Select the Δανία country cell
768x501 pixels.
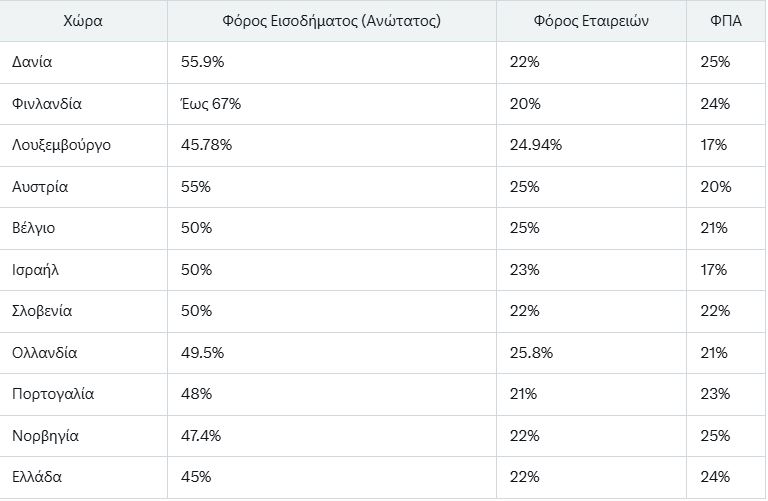click(x=32, y=62)
